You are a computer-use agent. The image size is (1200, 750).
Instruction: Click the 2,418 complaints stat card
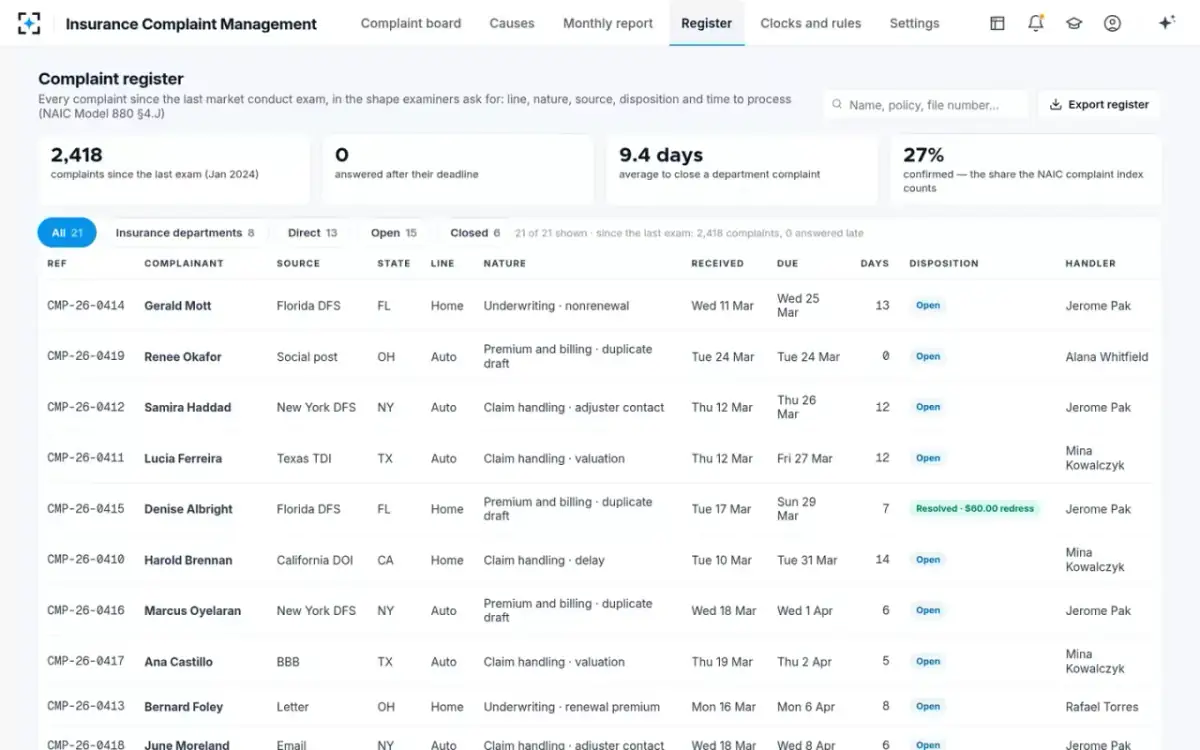(174, 170)
